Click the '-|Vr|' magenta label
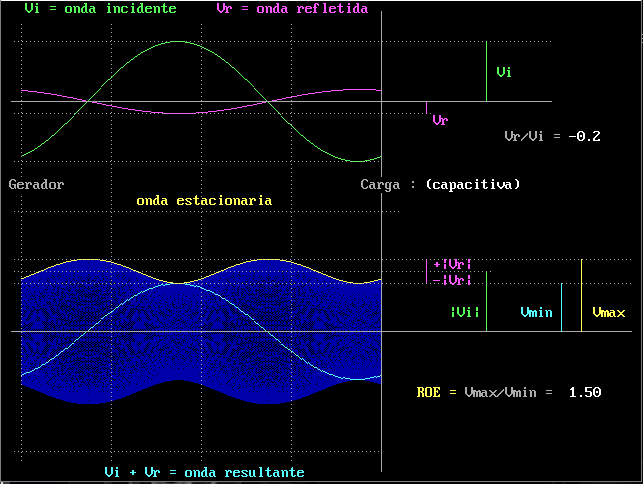The width and height of the screenshot is (643, 484). 452,280
